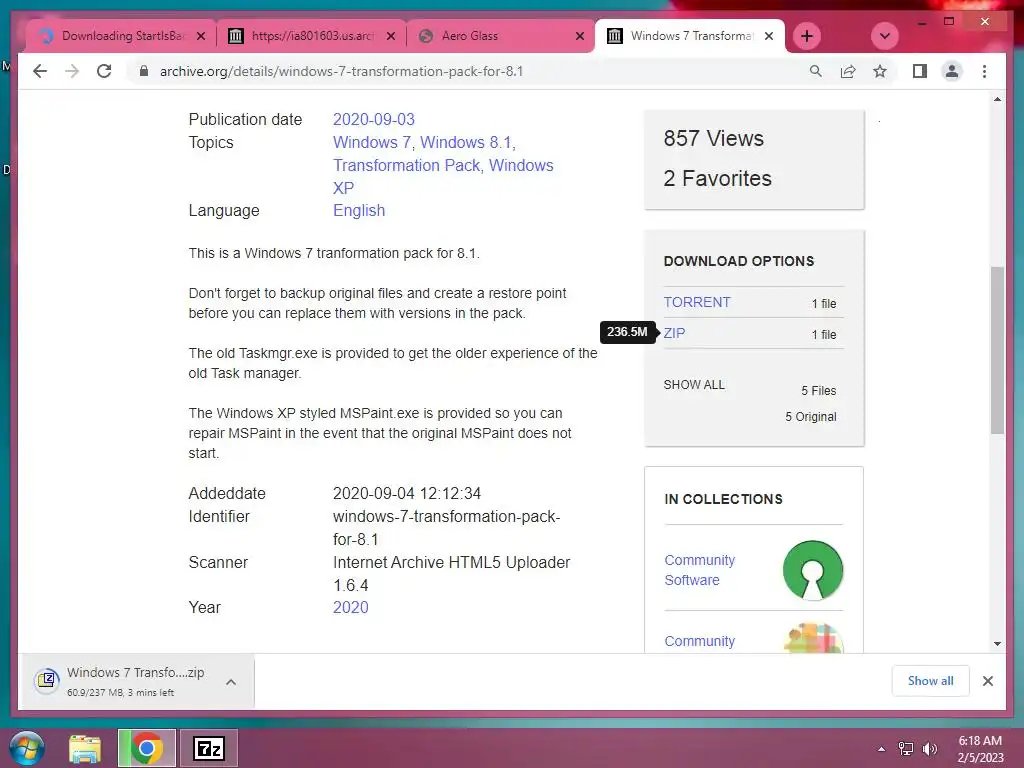Toggle the Chrome side panel
This screenshot has height=768, width=1024.
point(920,71)
